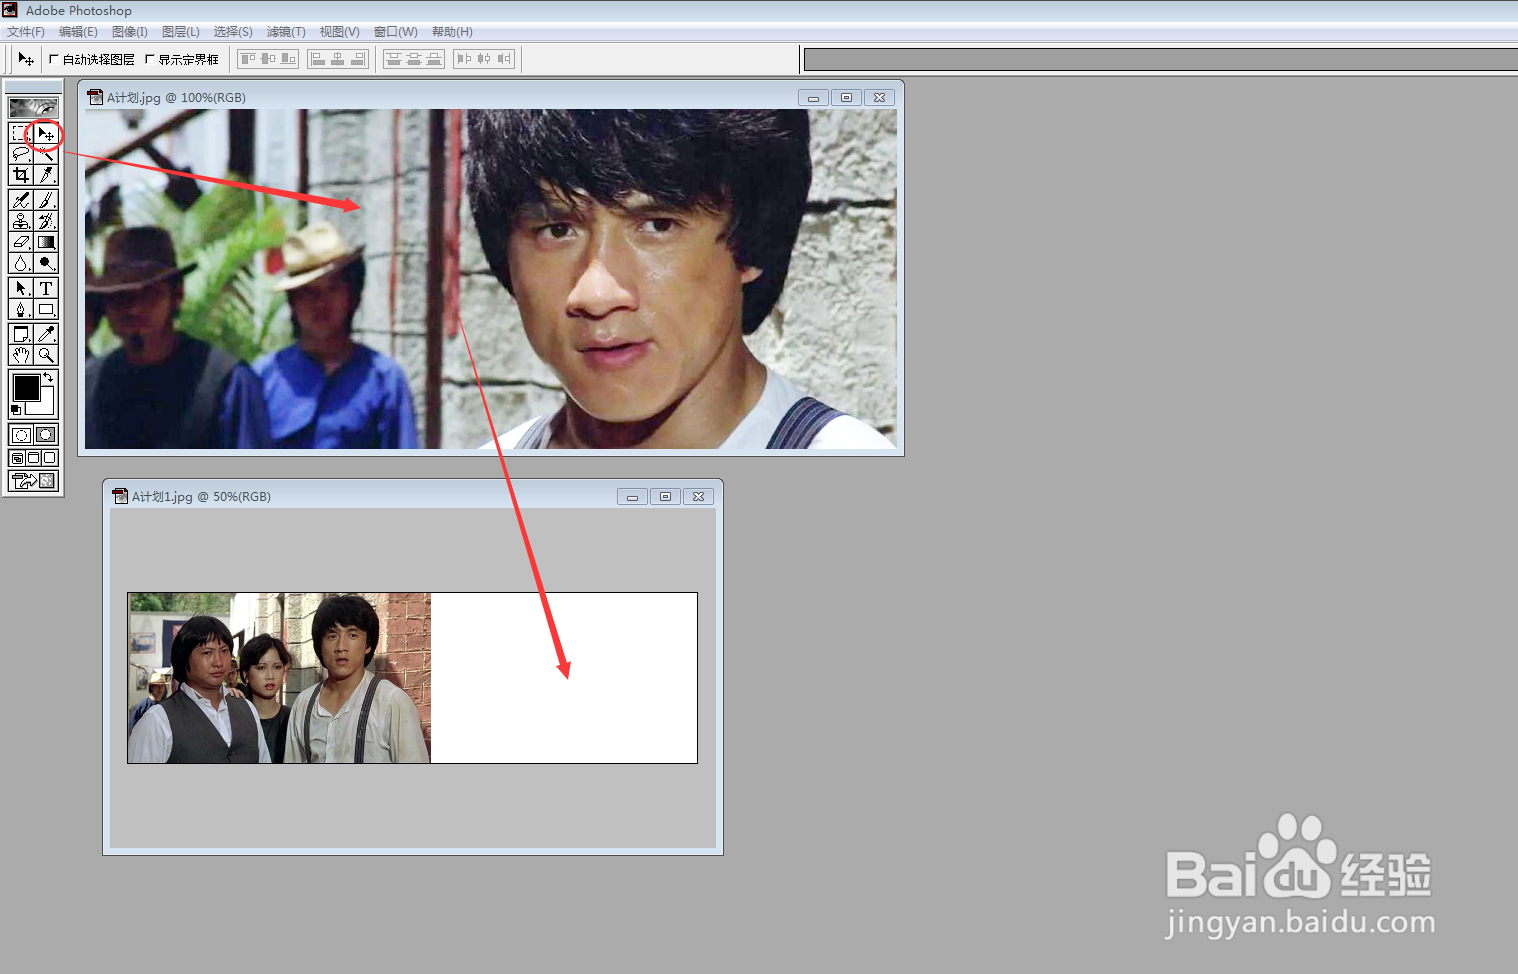Screen dimensions: 1518x974
Task: Select the Rectangular Marquee tool
Action: click(x=21, y=133)
